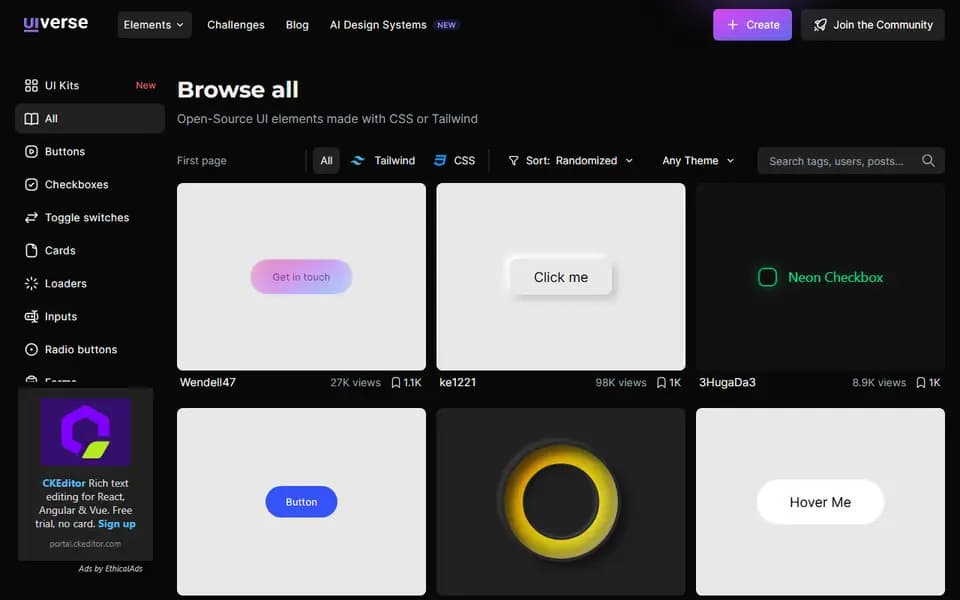Click 27K views on Wendell47 post

click(355, 383)
